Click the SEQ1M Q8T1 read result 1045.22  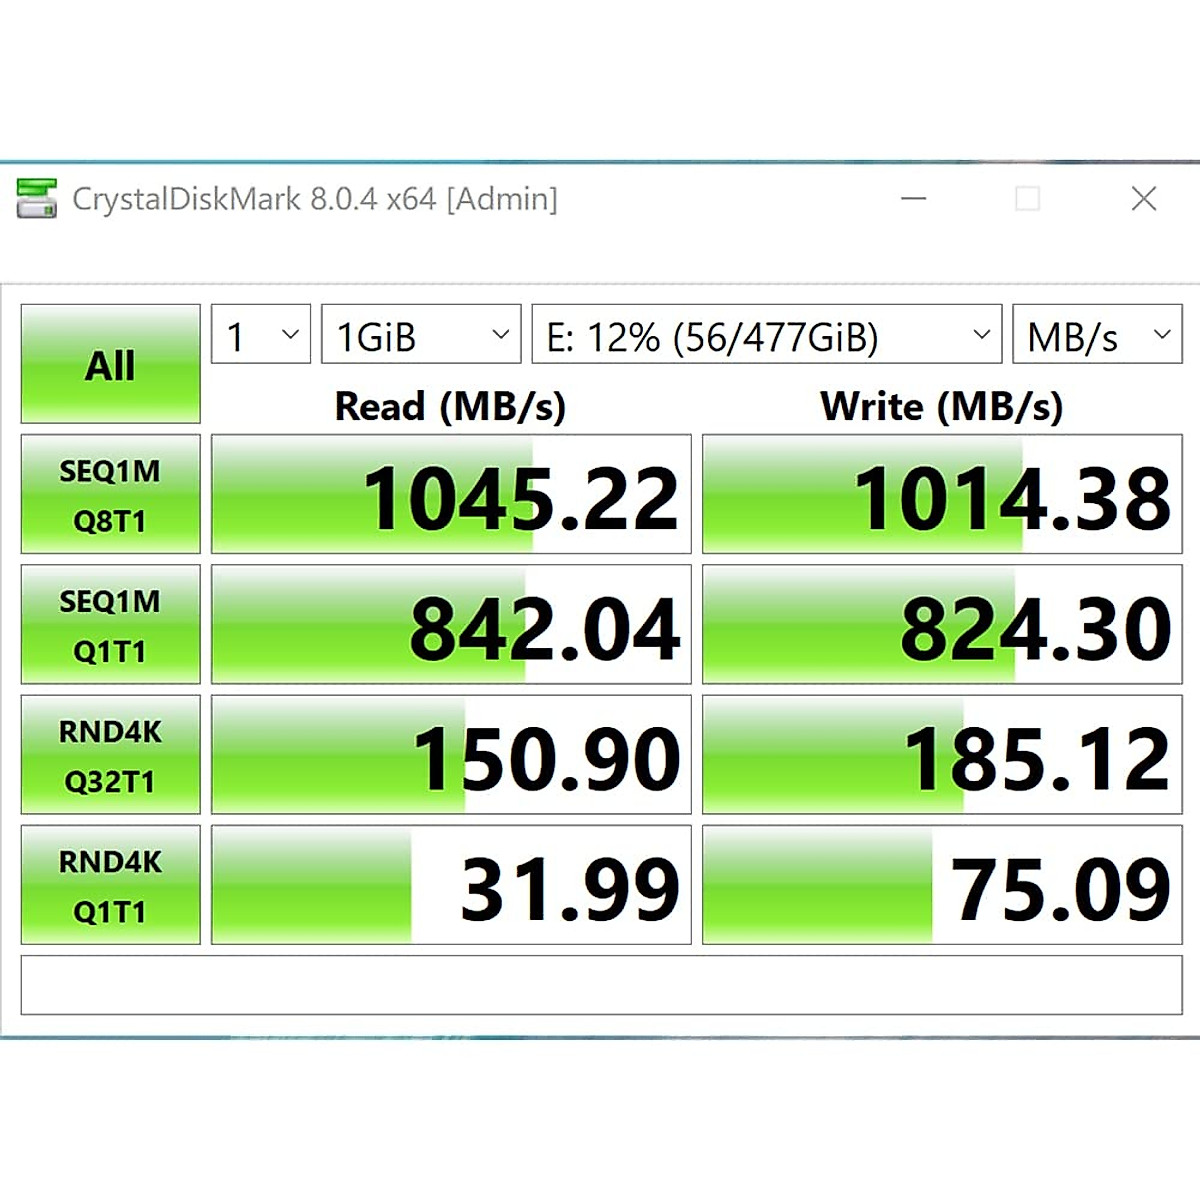[x=451, y=495]
